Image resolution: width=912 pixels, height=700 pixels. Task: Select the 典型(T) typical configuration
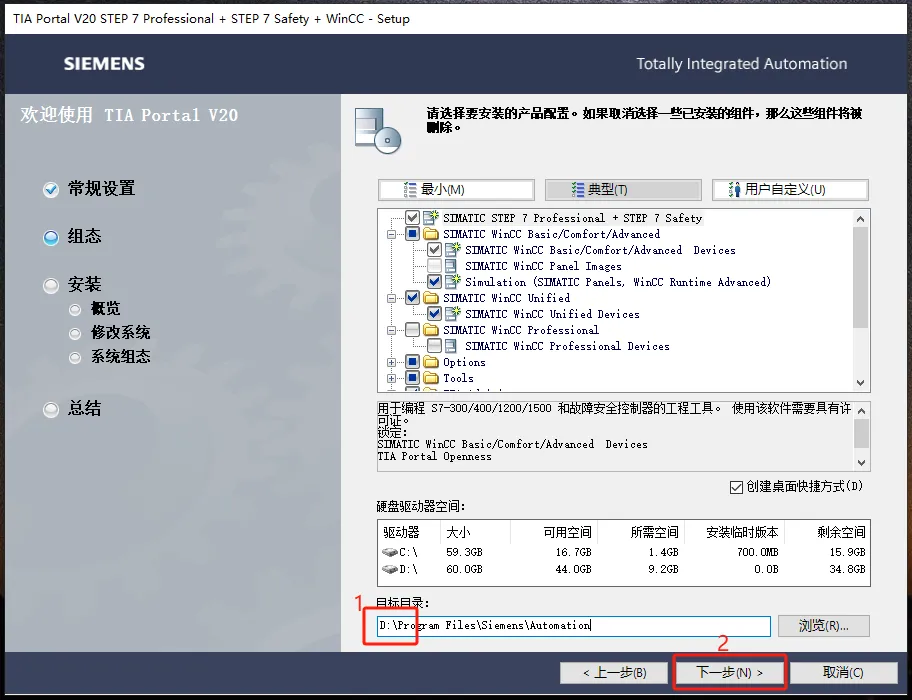(623, 190)
